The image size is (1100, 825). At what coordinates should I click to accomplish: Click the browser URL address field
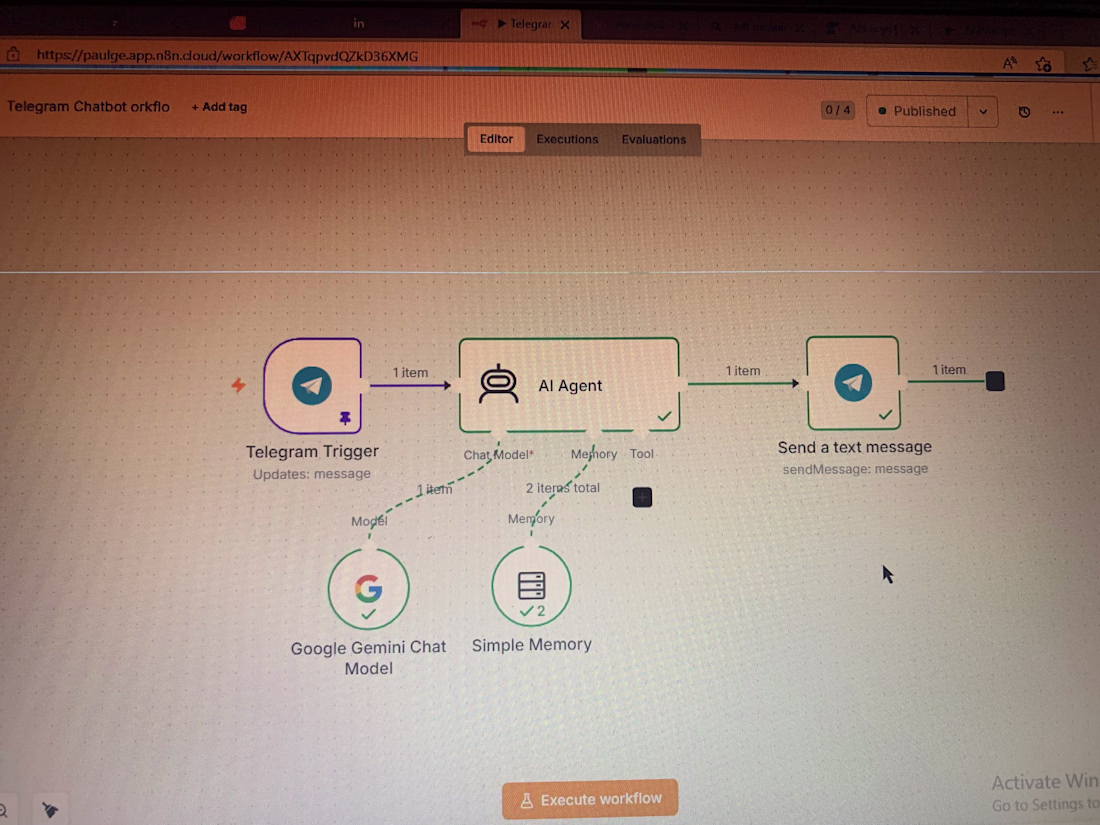pos(227,56)
